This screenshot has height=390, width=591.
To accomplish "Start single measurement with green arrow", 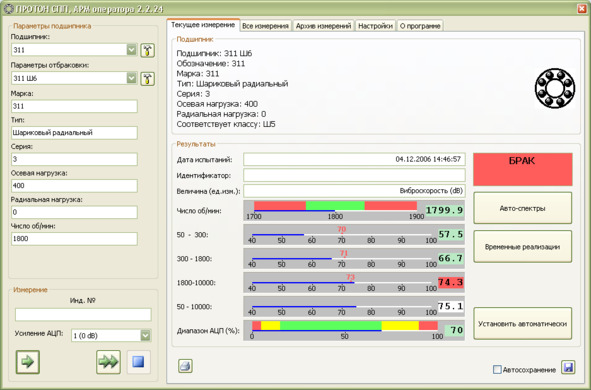I will point(28,362).
